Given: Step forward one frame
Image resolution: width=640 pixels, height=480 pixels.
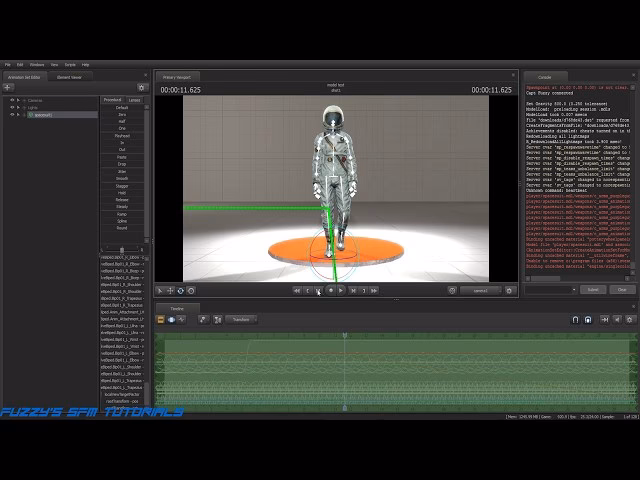Looking at the screenshot, I should click(x=353, y=291).
